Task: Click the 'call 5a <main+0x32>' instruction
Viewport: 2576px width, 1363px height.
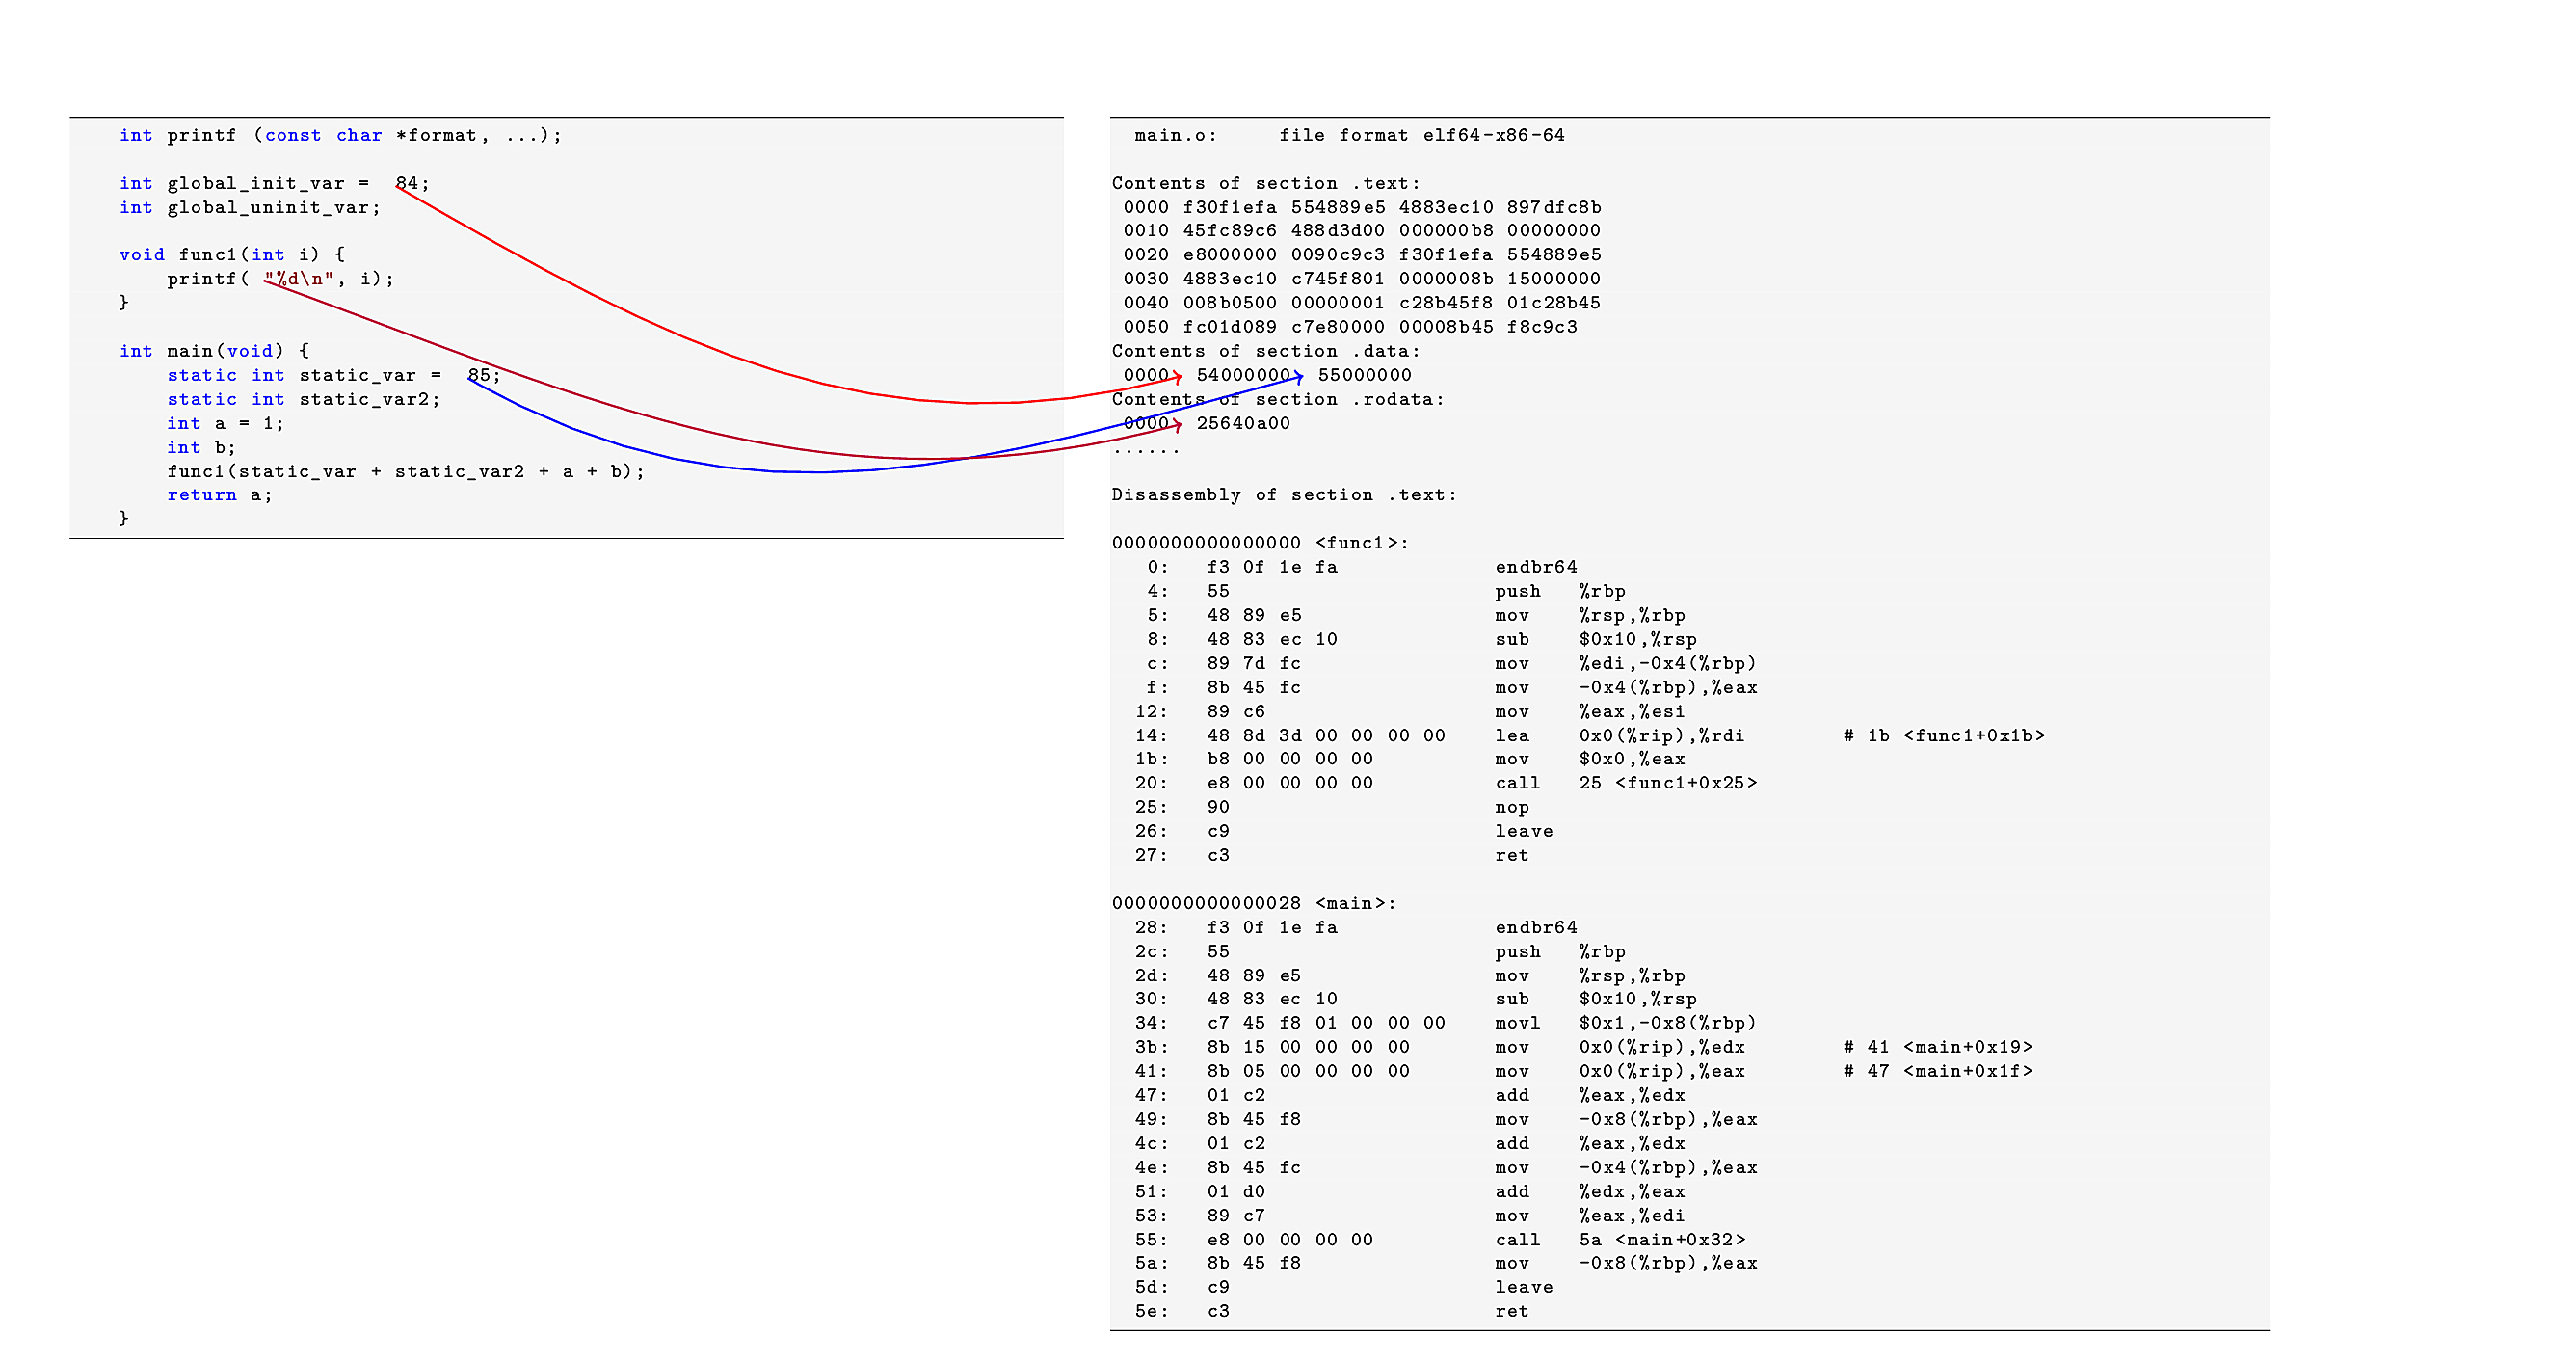Action: (1620, 1239)
